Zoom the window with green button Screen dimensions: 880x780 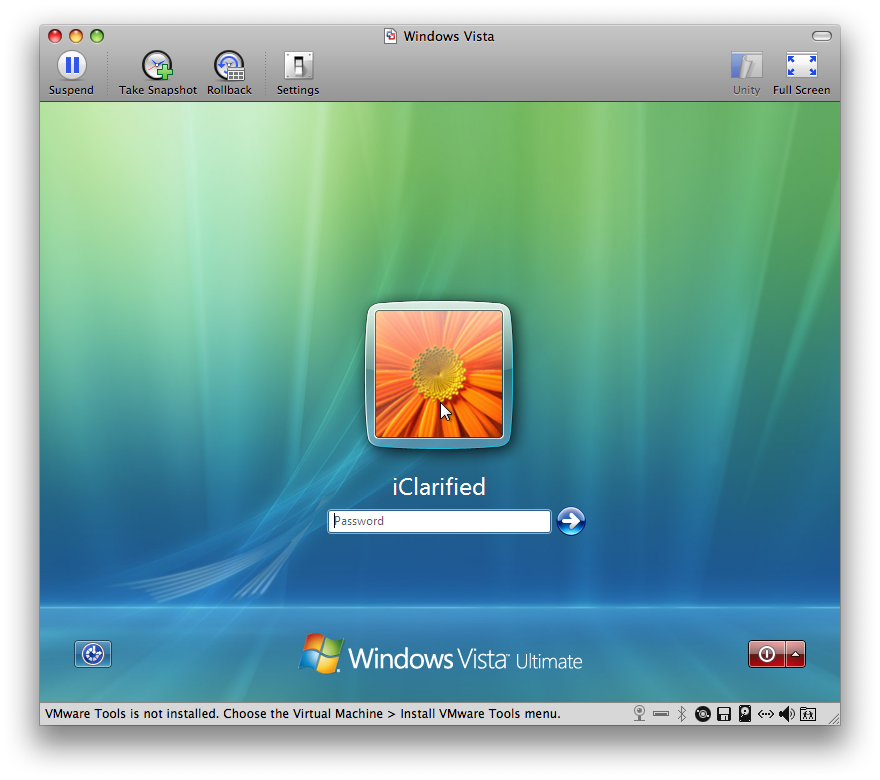[x=97, y=36]
